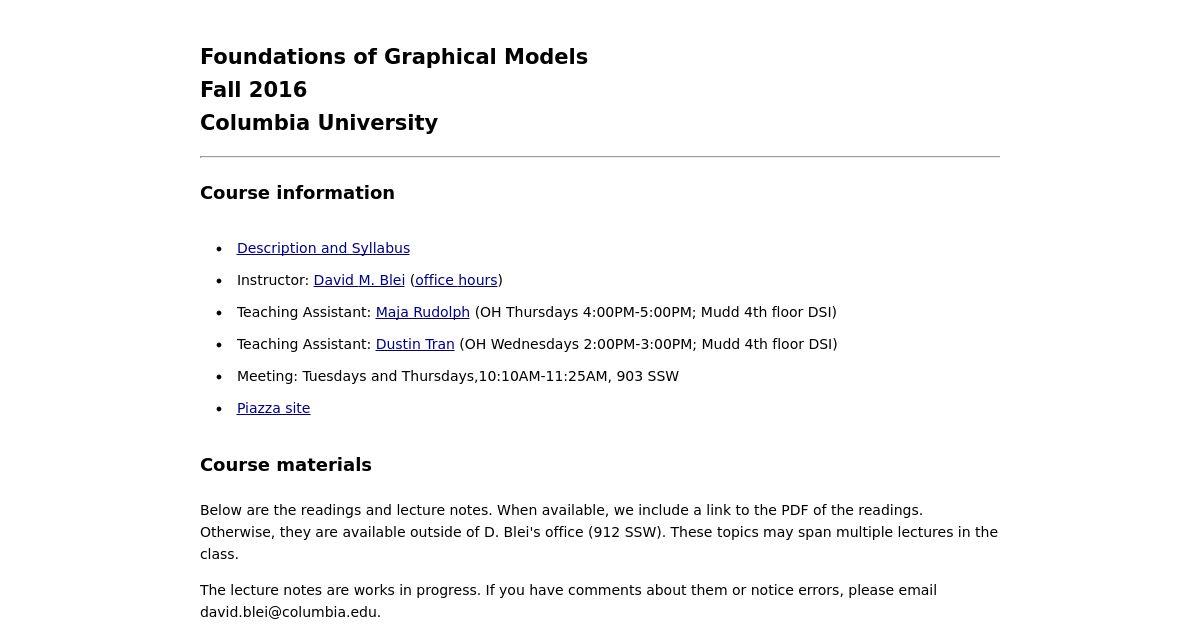Click the Foundations of Graphical Models title
Image resolution: width=1200 pixels, height=630 pixels.
point(394,57)
